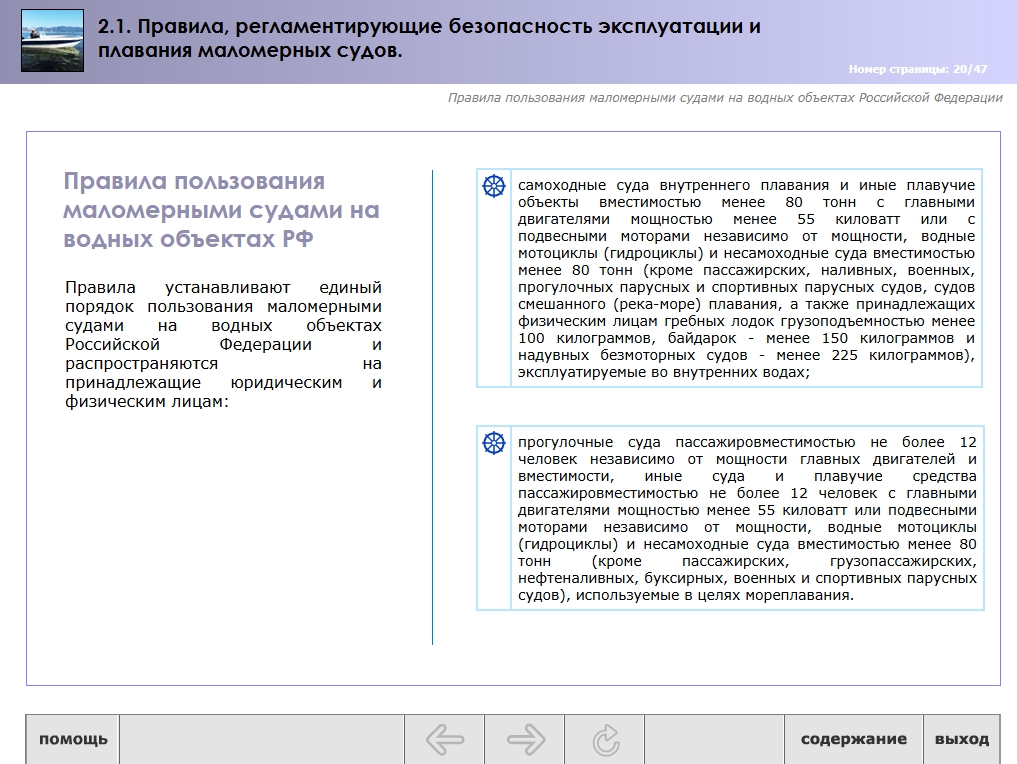Click ship wheel icon beside прогулочные суда text
Image resolution: width=1017 pixels, height=764 pixels.
tap(495, 443)
